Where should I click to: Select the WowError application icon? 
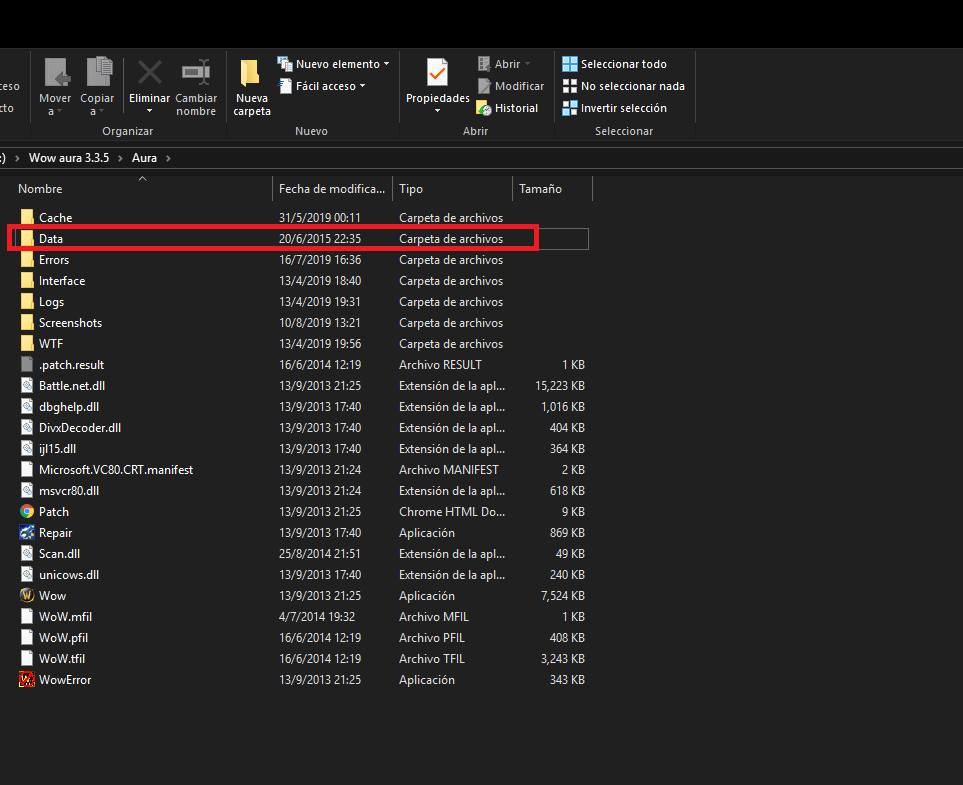pyautogui.click(x=27, y=679)
